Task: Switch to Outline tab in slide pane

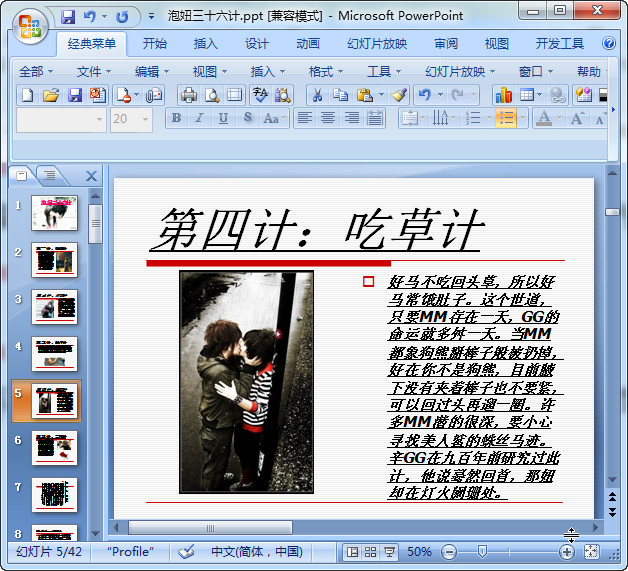Action: [50, 175]
